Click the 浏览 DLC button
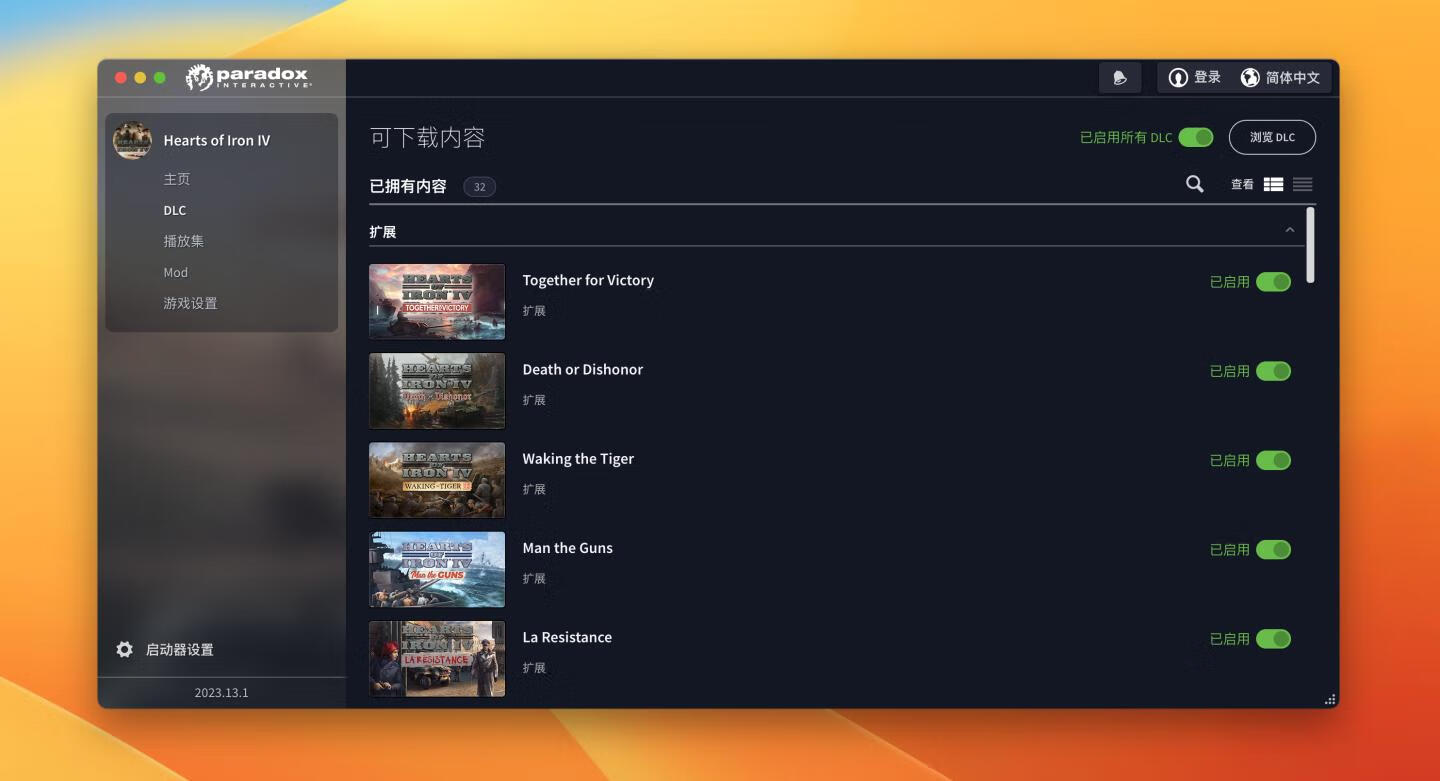The width and height of the screenshot is (1440, 781). tap(1272, 137)
